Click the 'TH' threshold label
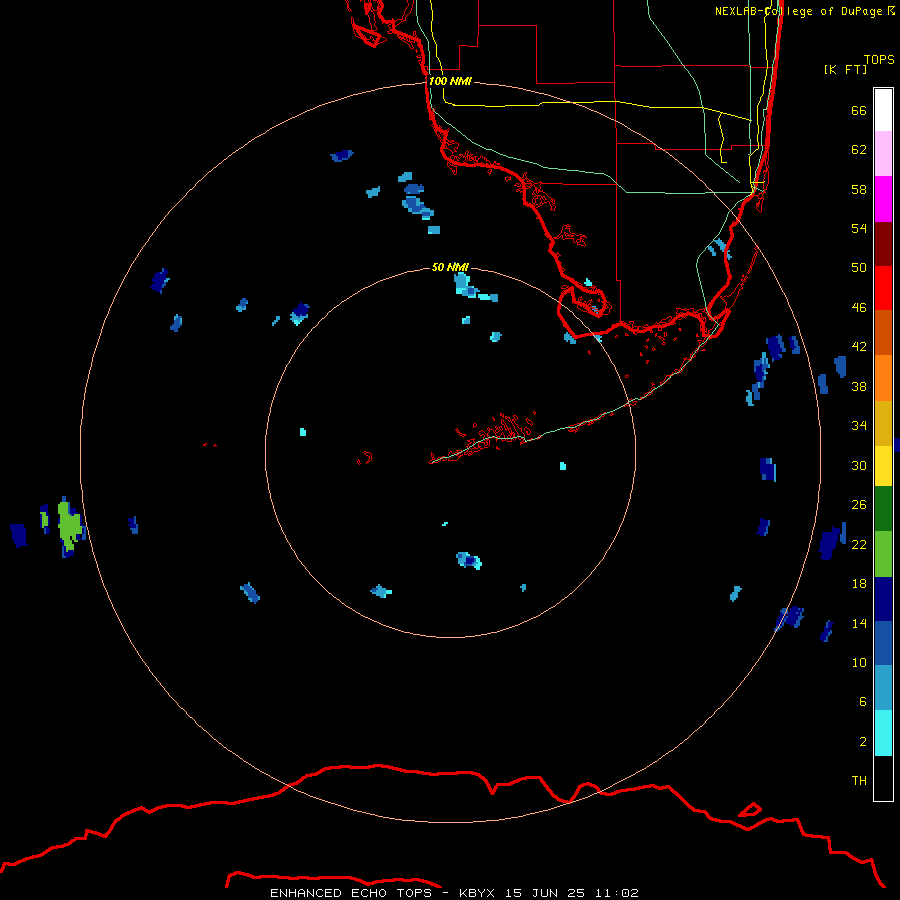The image size is (900, 900). [x=859, y=781]
